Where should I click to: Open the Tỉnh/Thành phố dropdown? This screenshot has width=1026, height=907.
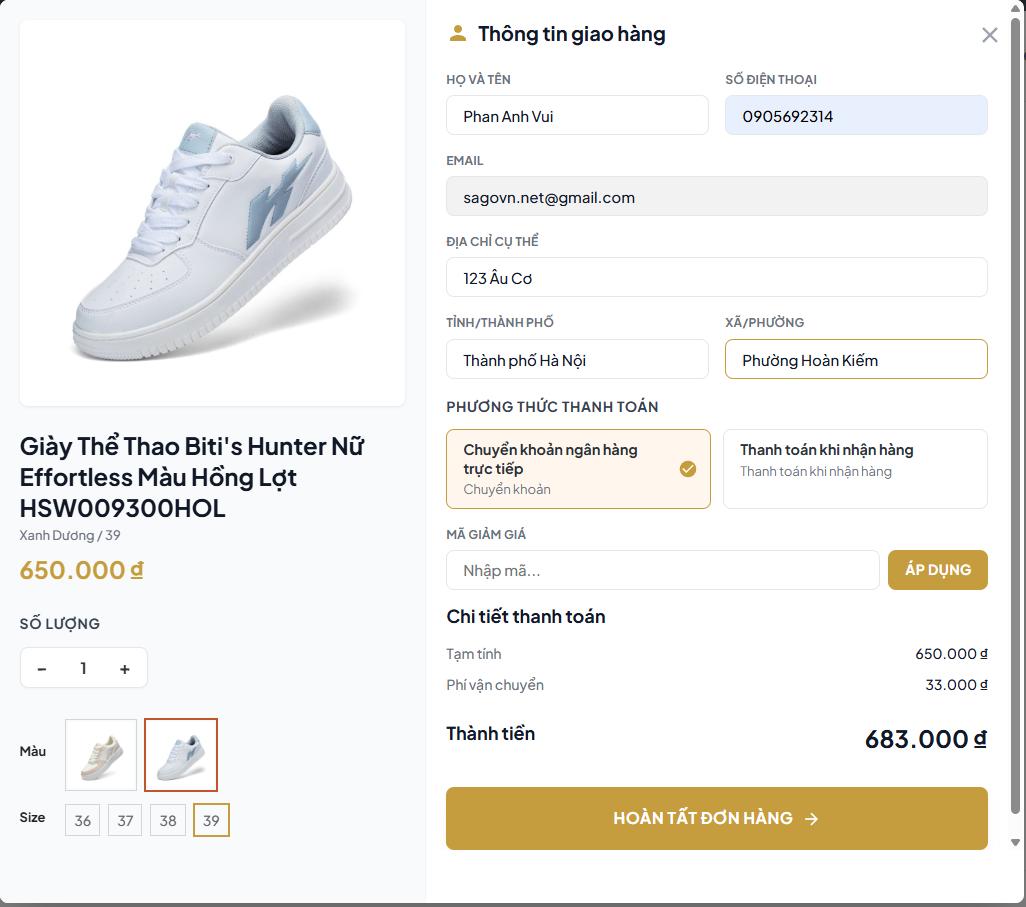tap(577, 360)
